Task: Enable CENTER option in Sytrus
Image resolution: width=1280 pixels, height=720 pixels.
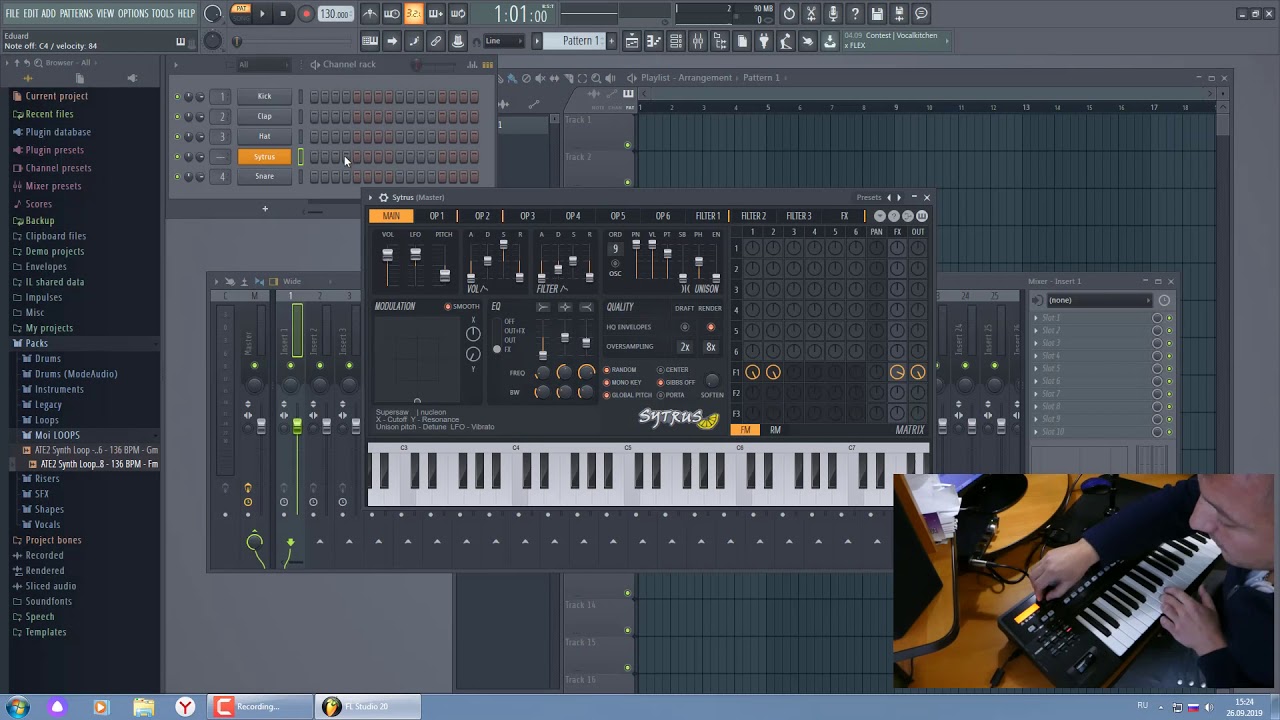Action: 673,370
